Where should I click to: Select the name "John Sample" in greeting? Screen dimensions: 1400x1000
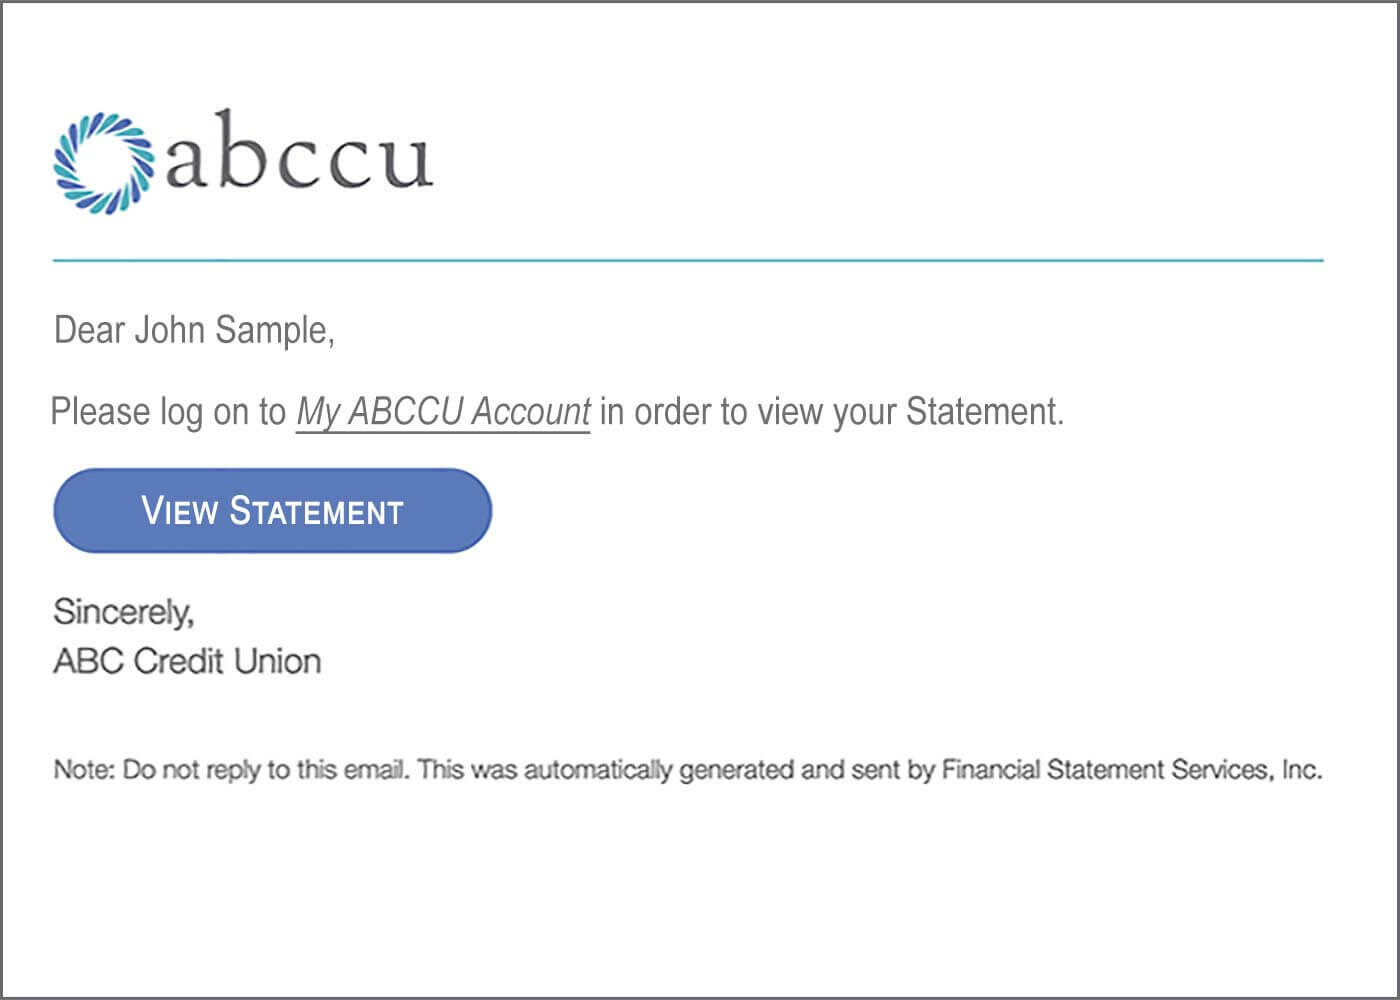coord(232,330)
